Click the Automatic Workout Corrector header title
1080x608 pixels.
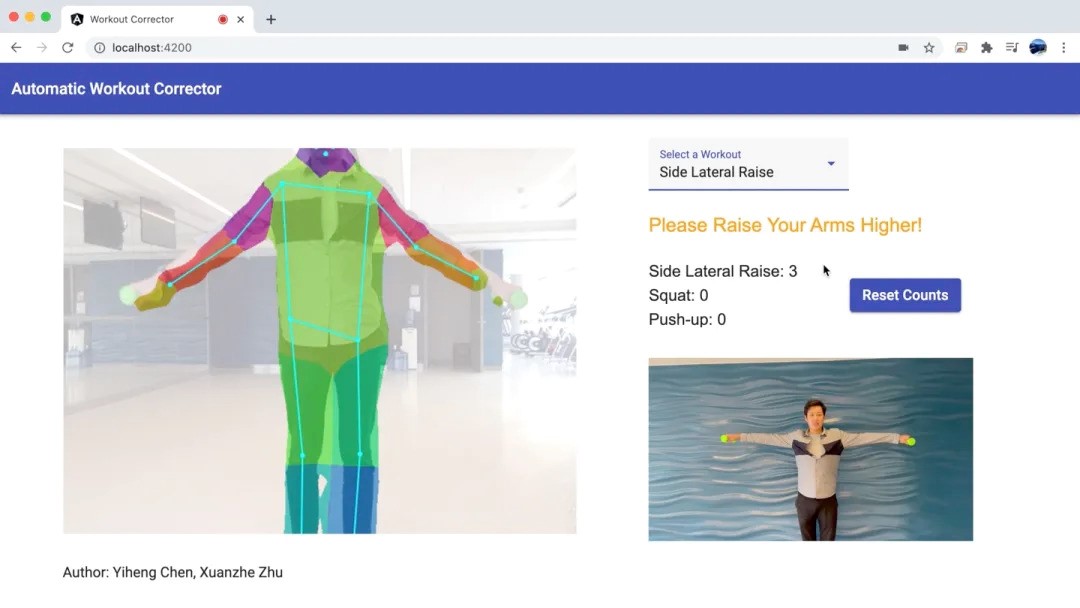click(x=116, y=89)
